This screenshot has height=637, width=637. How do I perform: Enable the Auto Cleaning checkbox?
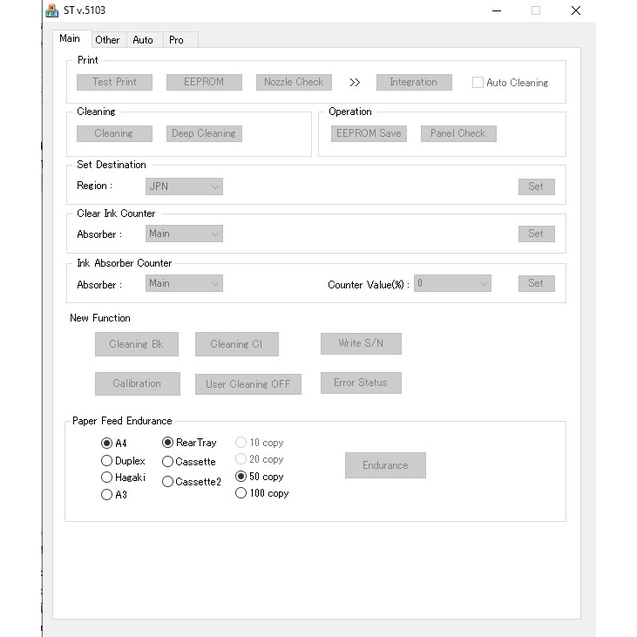pyautogui.click(x=477, y=82)
